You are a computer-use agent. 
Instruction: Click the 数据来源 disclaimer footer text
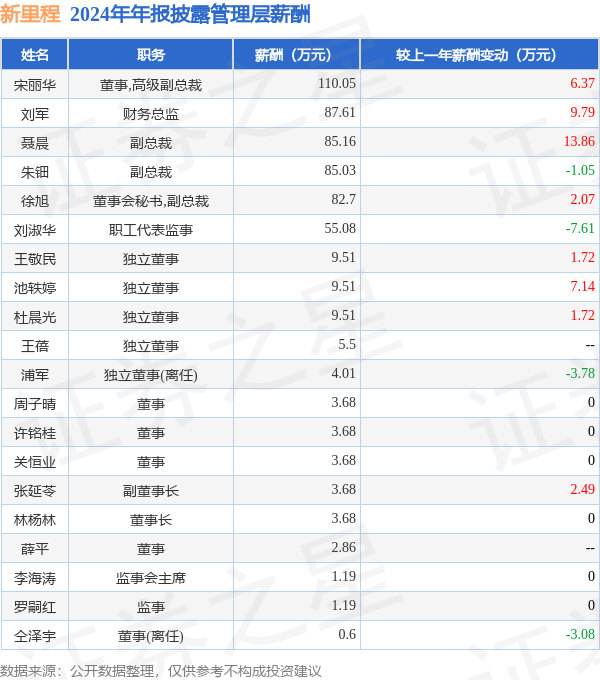pos(161,671)
